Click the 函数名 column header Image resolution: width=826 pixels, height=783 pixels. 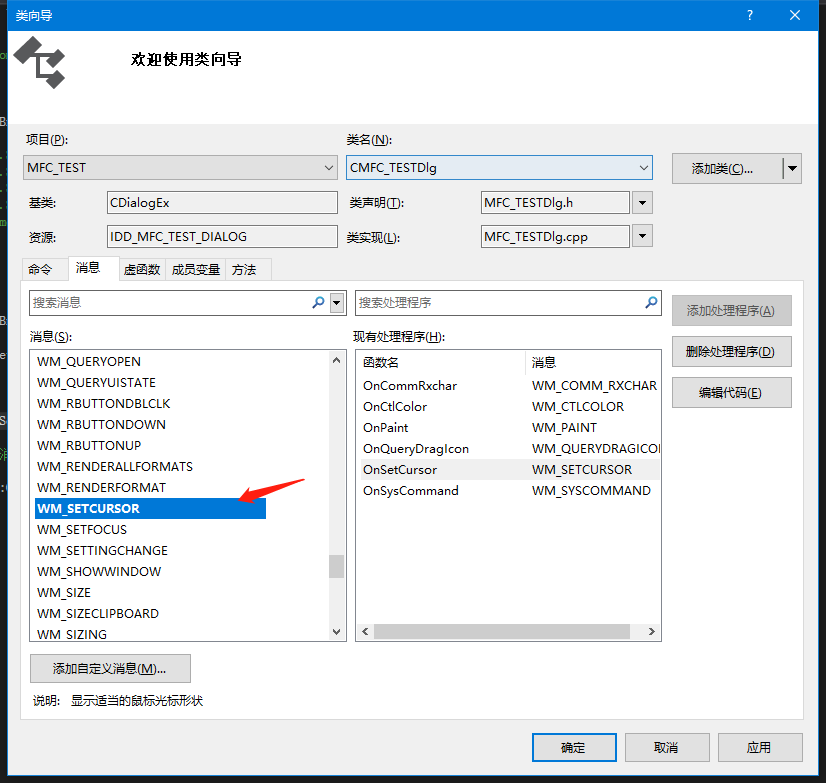coord(441,363)
